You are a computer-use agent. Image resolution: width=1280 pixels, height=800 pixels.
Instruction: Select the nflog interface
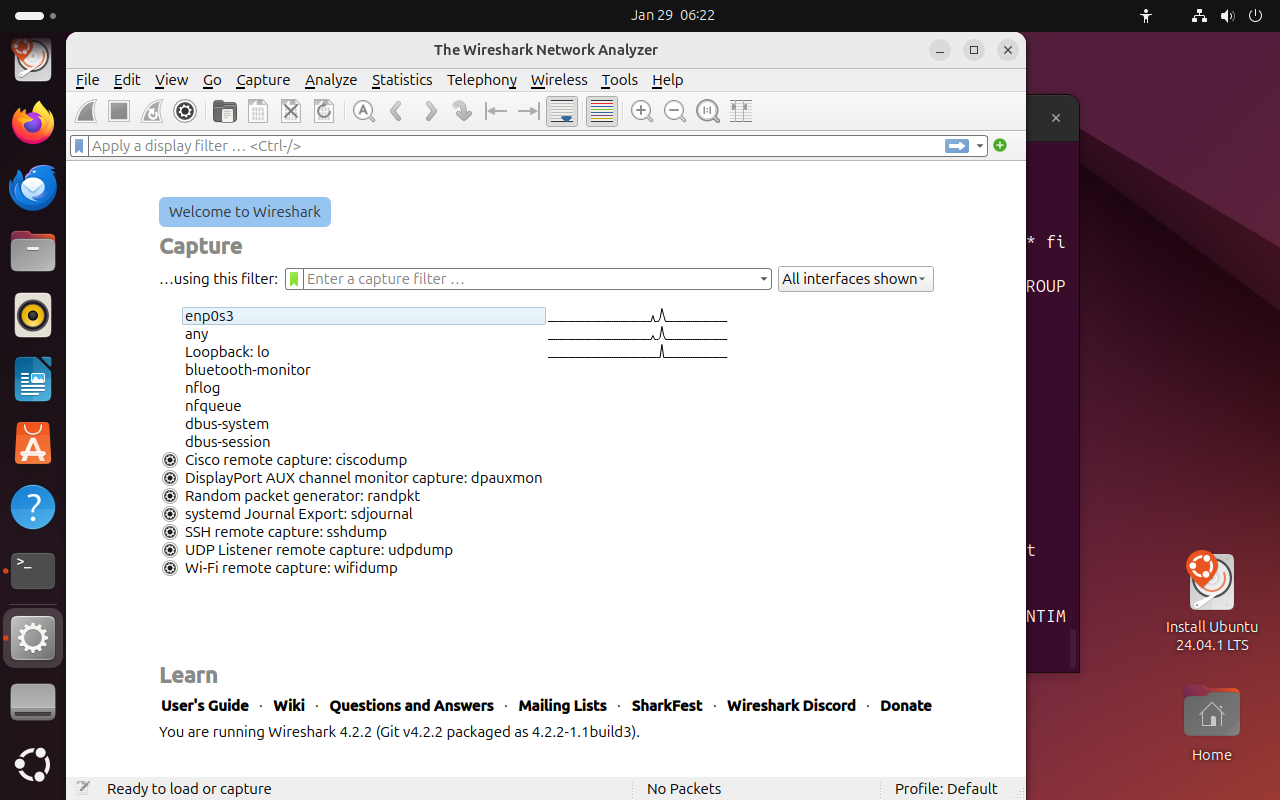[364, 388]
